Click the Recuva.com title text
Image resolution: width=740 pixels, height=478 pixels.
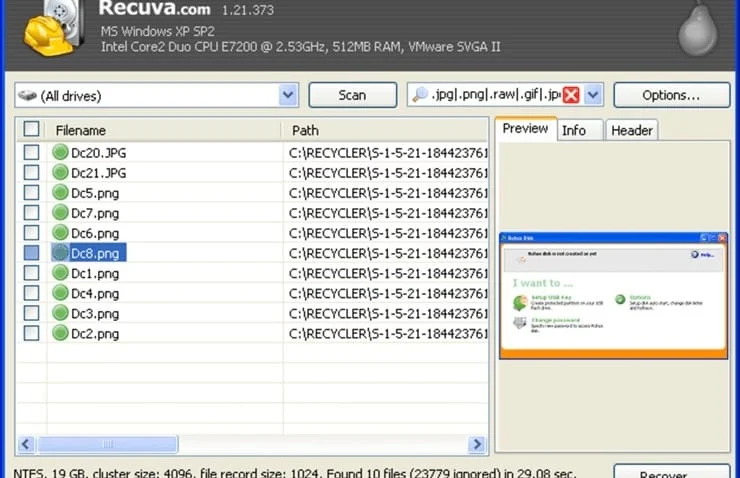click(154, 8)
